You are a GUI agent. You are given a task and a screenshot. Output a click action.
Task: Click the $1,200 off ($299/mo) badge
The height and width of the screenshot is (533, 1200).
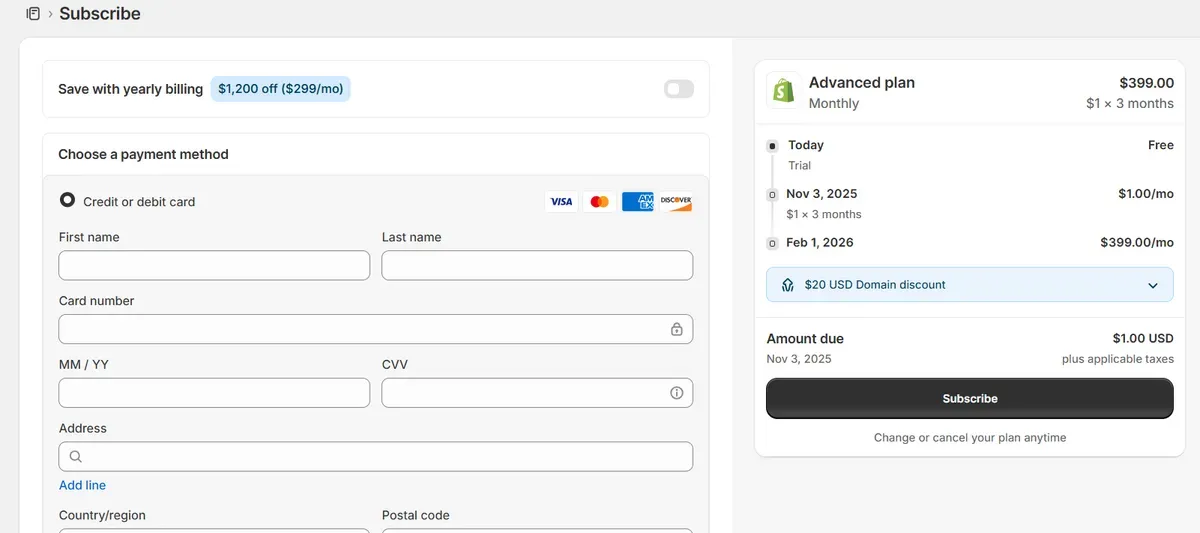point(280,89)
